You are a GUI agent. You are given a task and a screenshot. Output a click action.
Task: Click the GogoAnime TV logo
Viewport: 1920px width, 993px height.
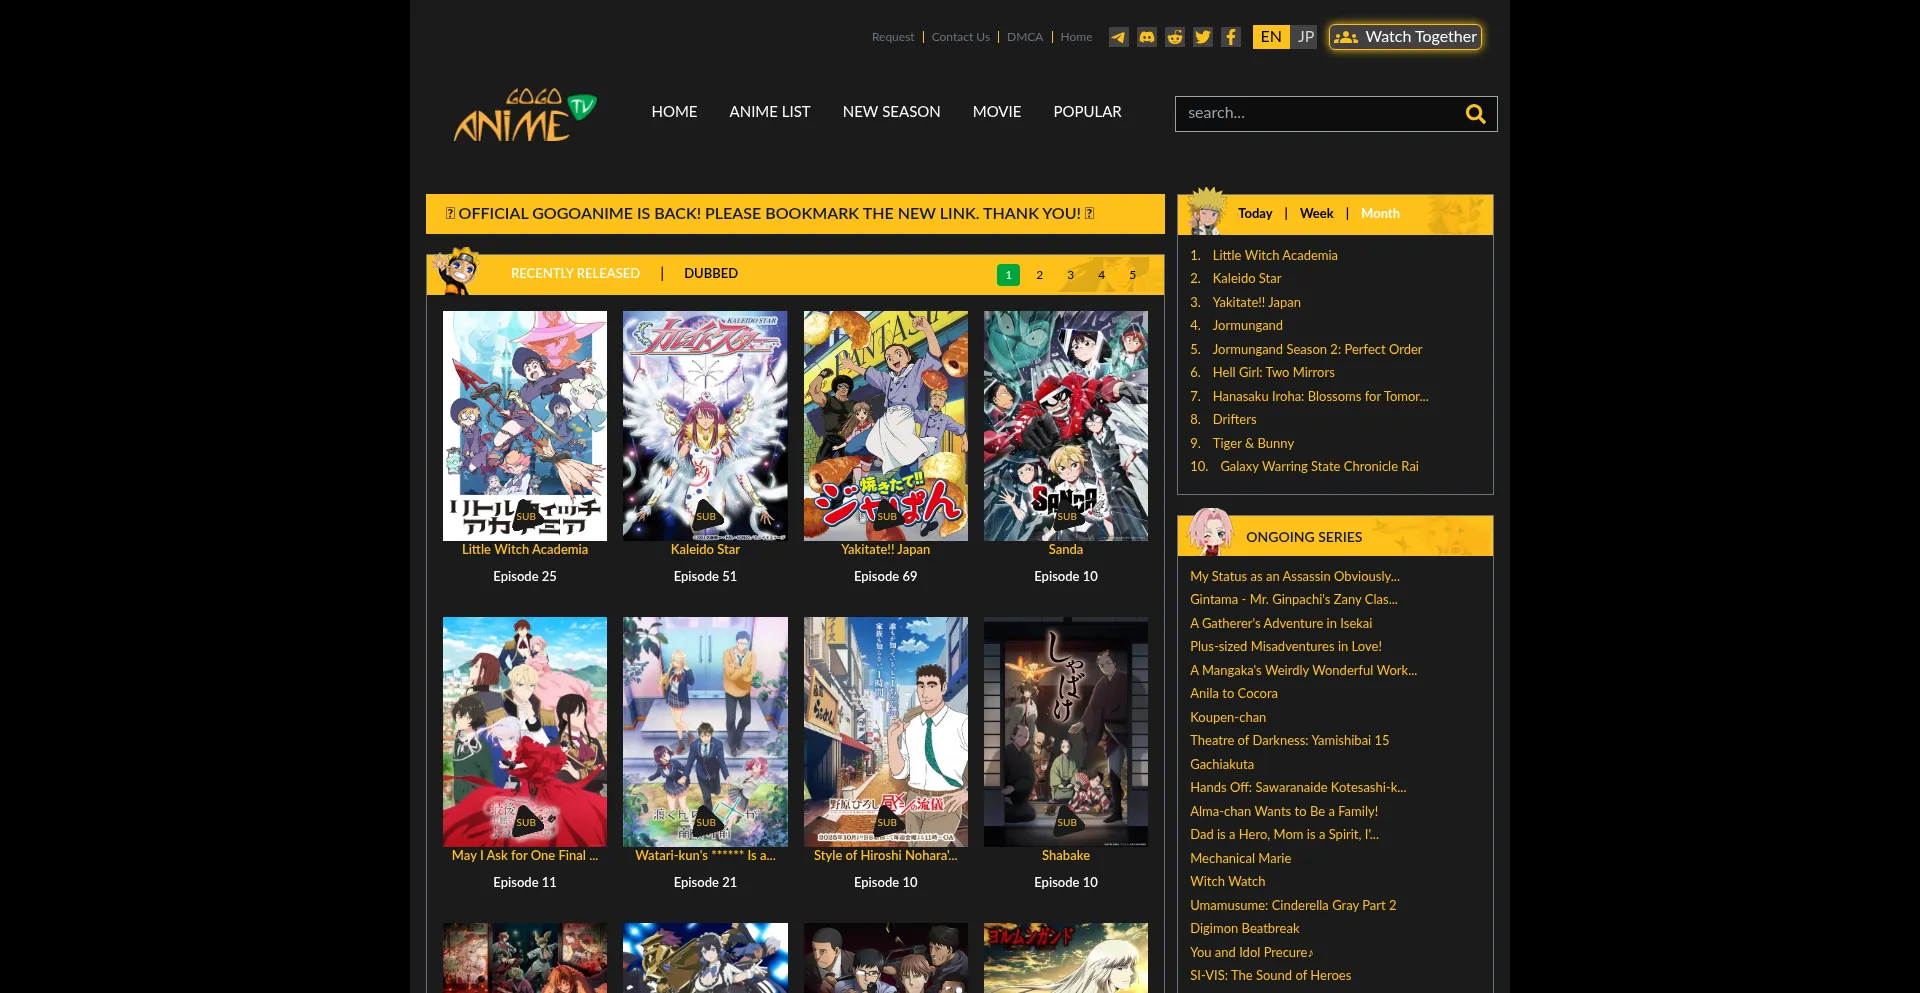tap(525, 115)
